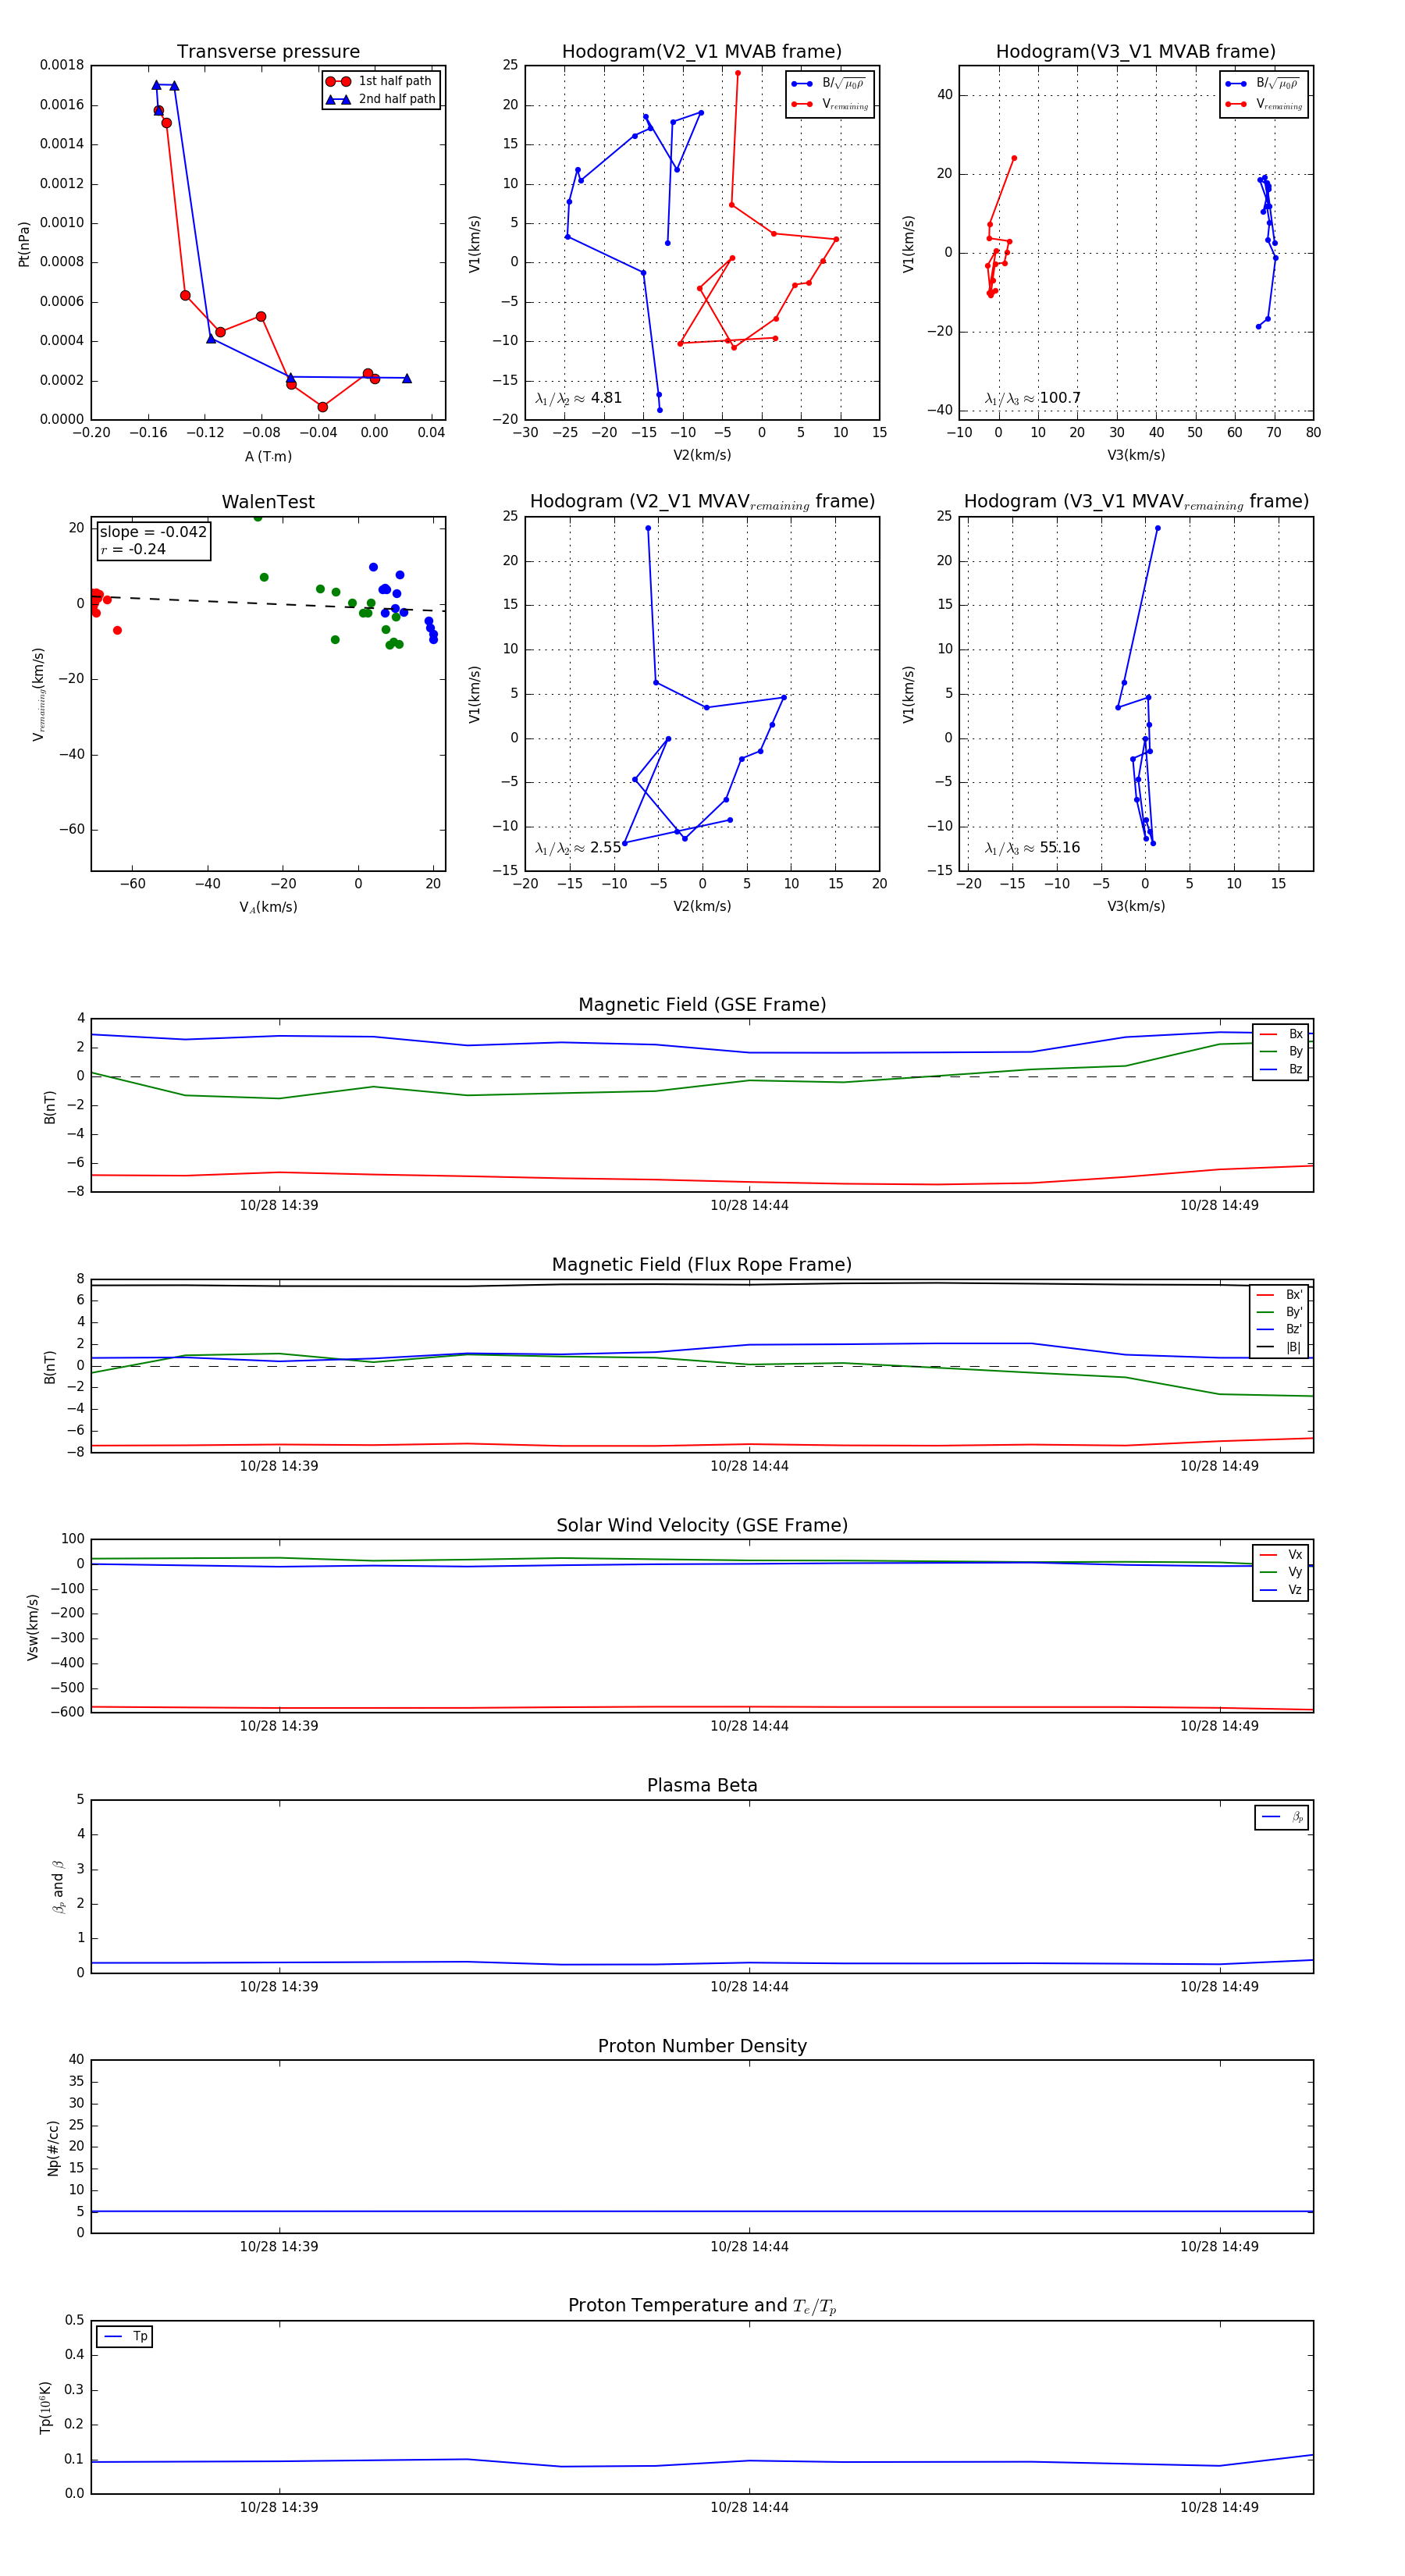Screen dimensions: 1405x2576
Task: Click rightmost blue triangle in Transverse pressure plot
Action: [x=406, y=378]
